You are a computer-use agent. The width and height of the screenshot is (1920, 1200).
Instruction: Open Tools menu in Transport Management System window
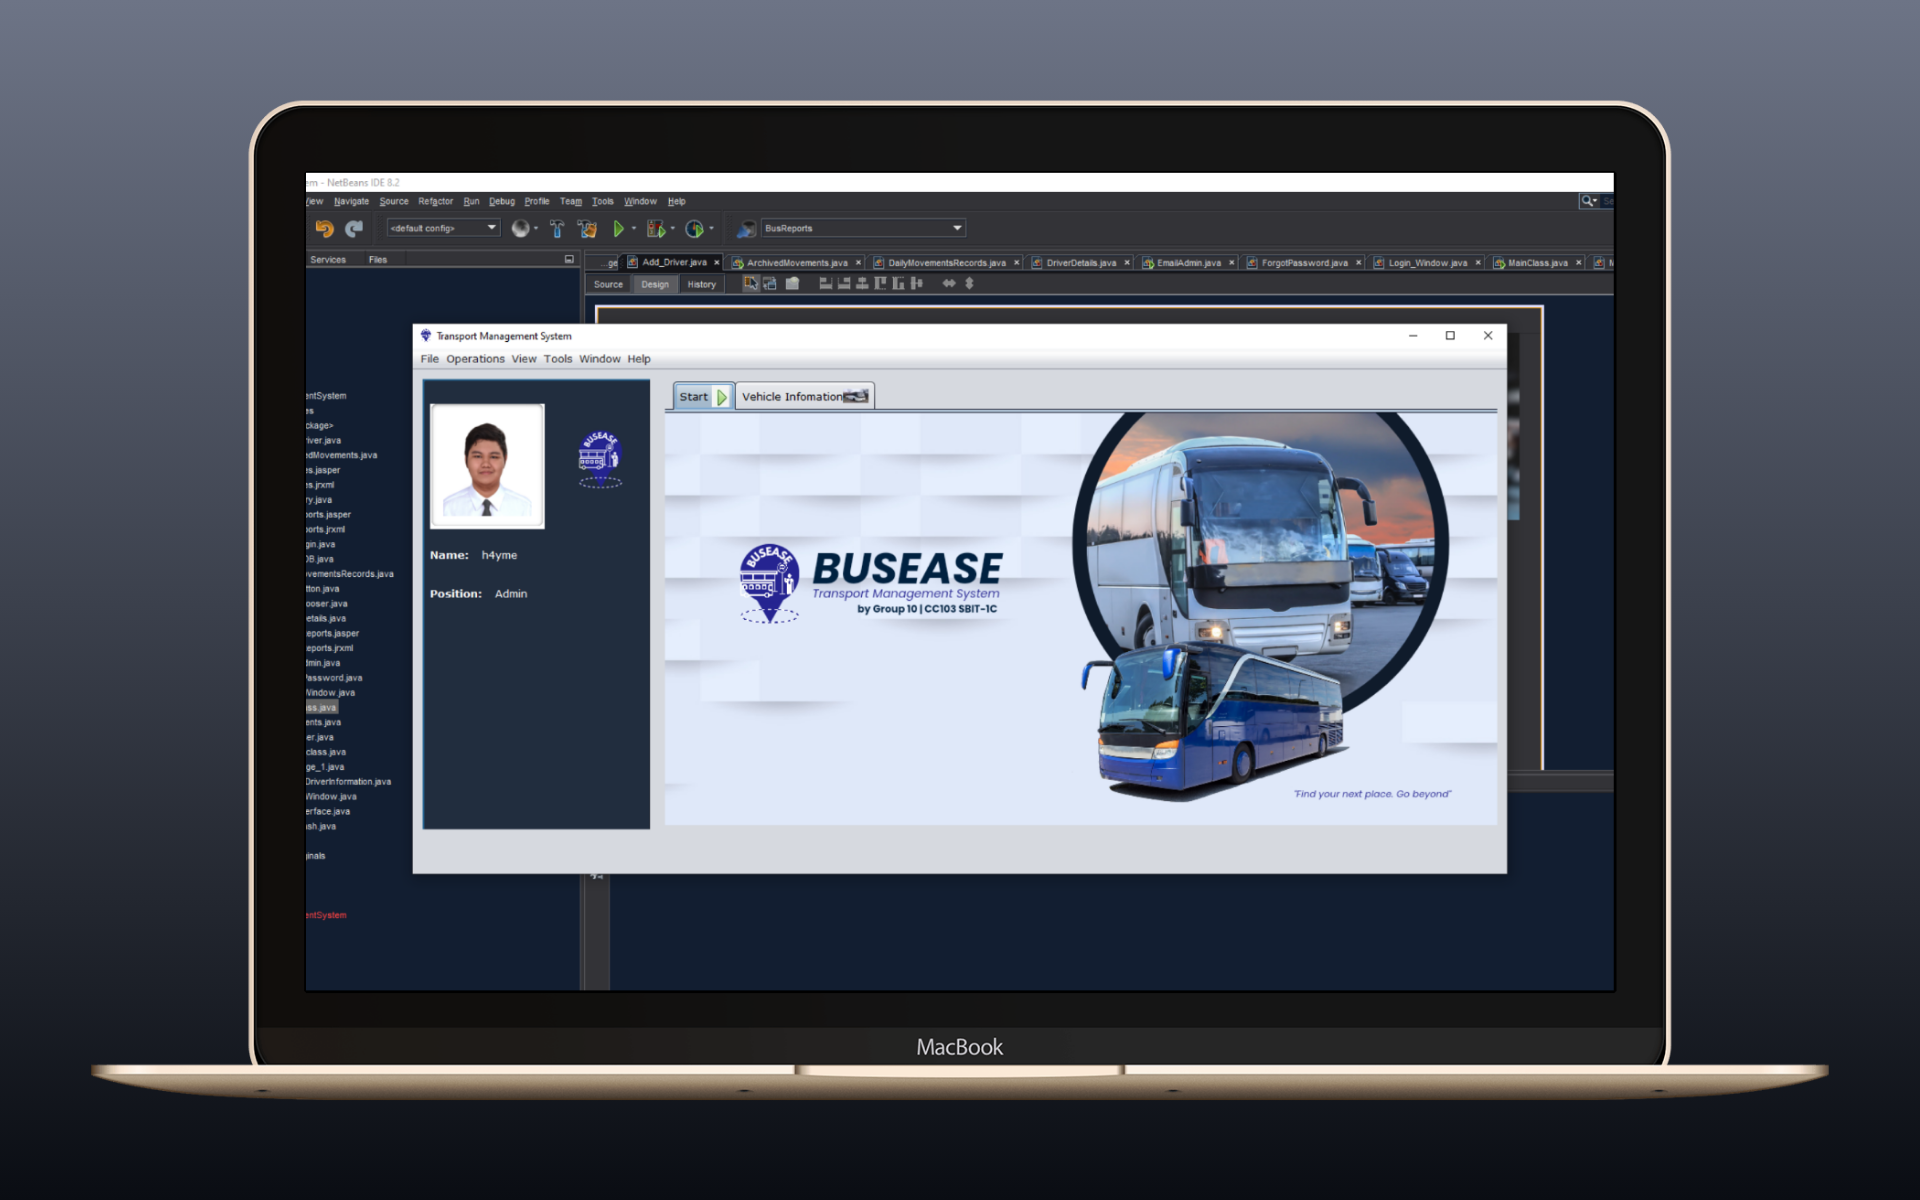click(x=558, y=359)
